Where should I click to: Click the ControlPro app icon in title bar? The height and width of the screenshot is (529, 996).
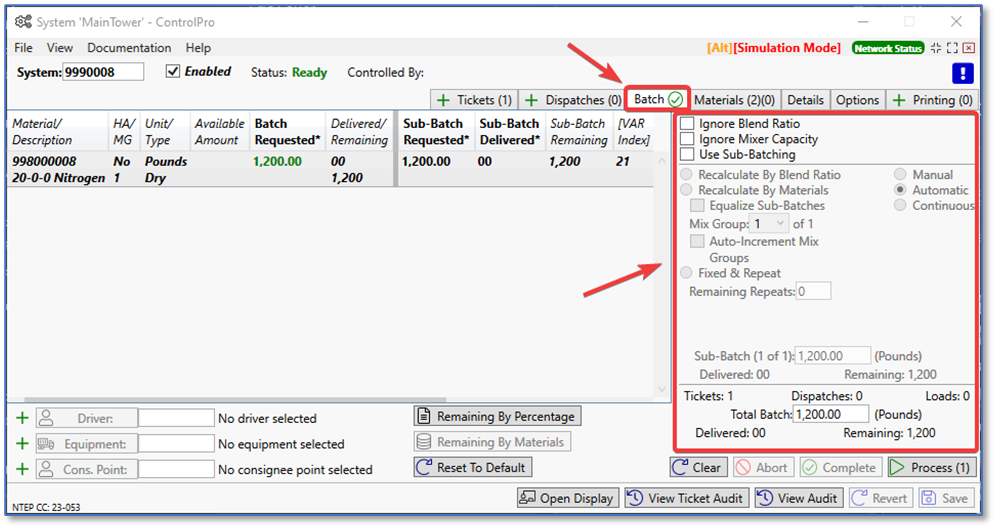pyautogui.click(x=23, y=22)
